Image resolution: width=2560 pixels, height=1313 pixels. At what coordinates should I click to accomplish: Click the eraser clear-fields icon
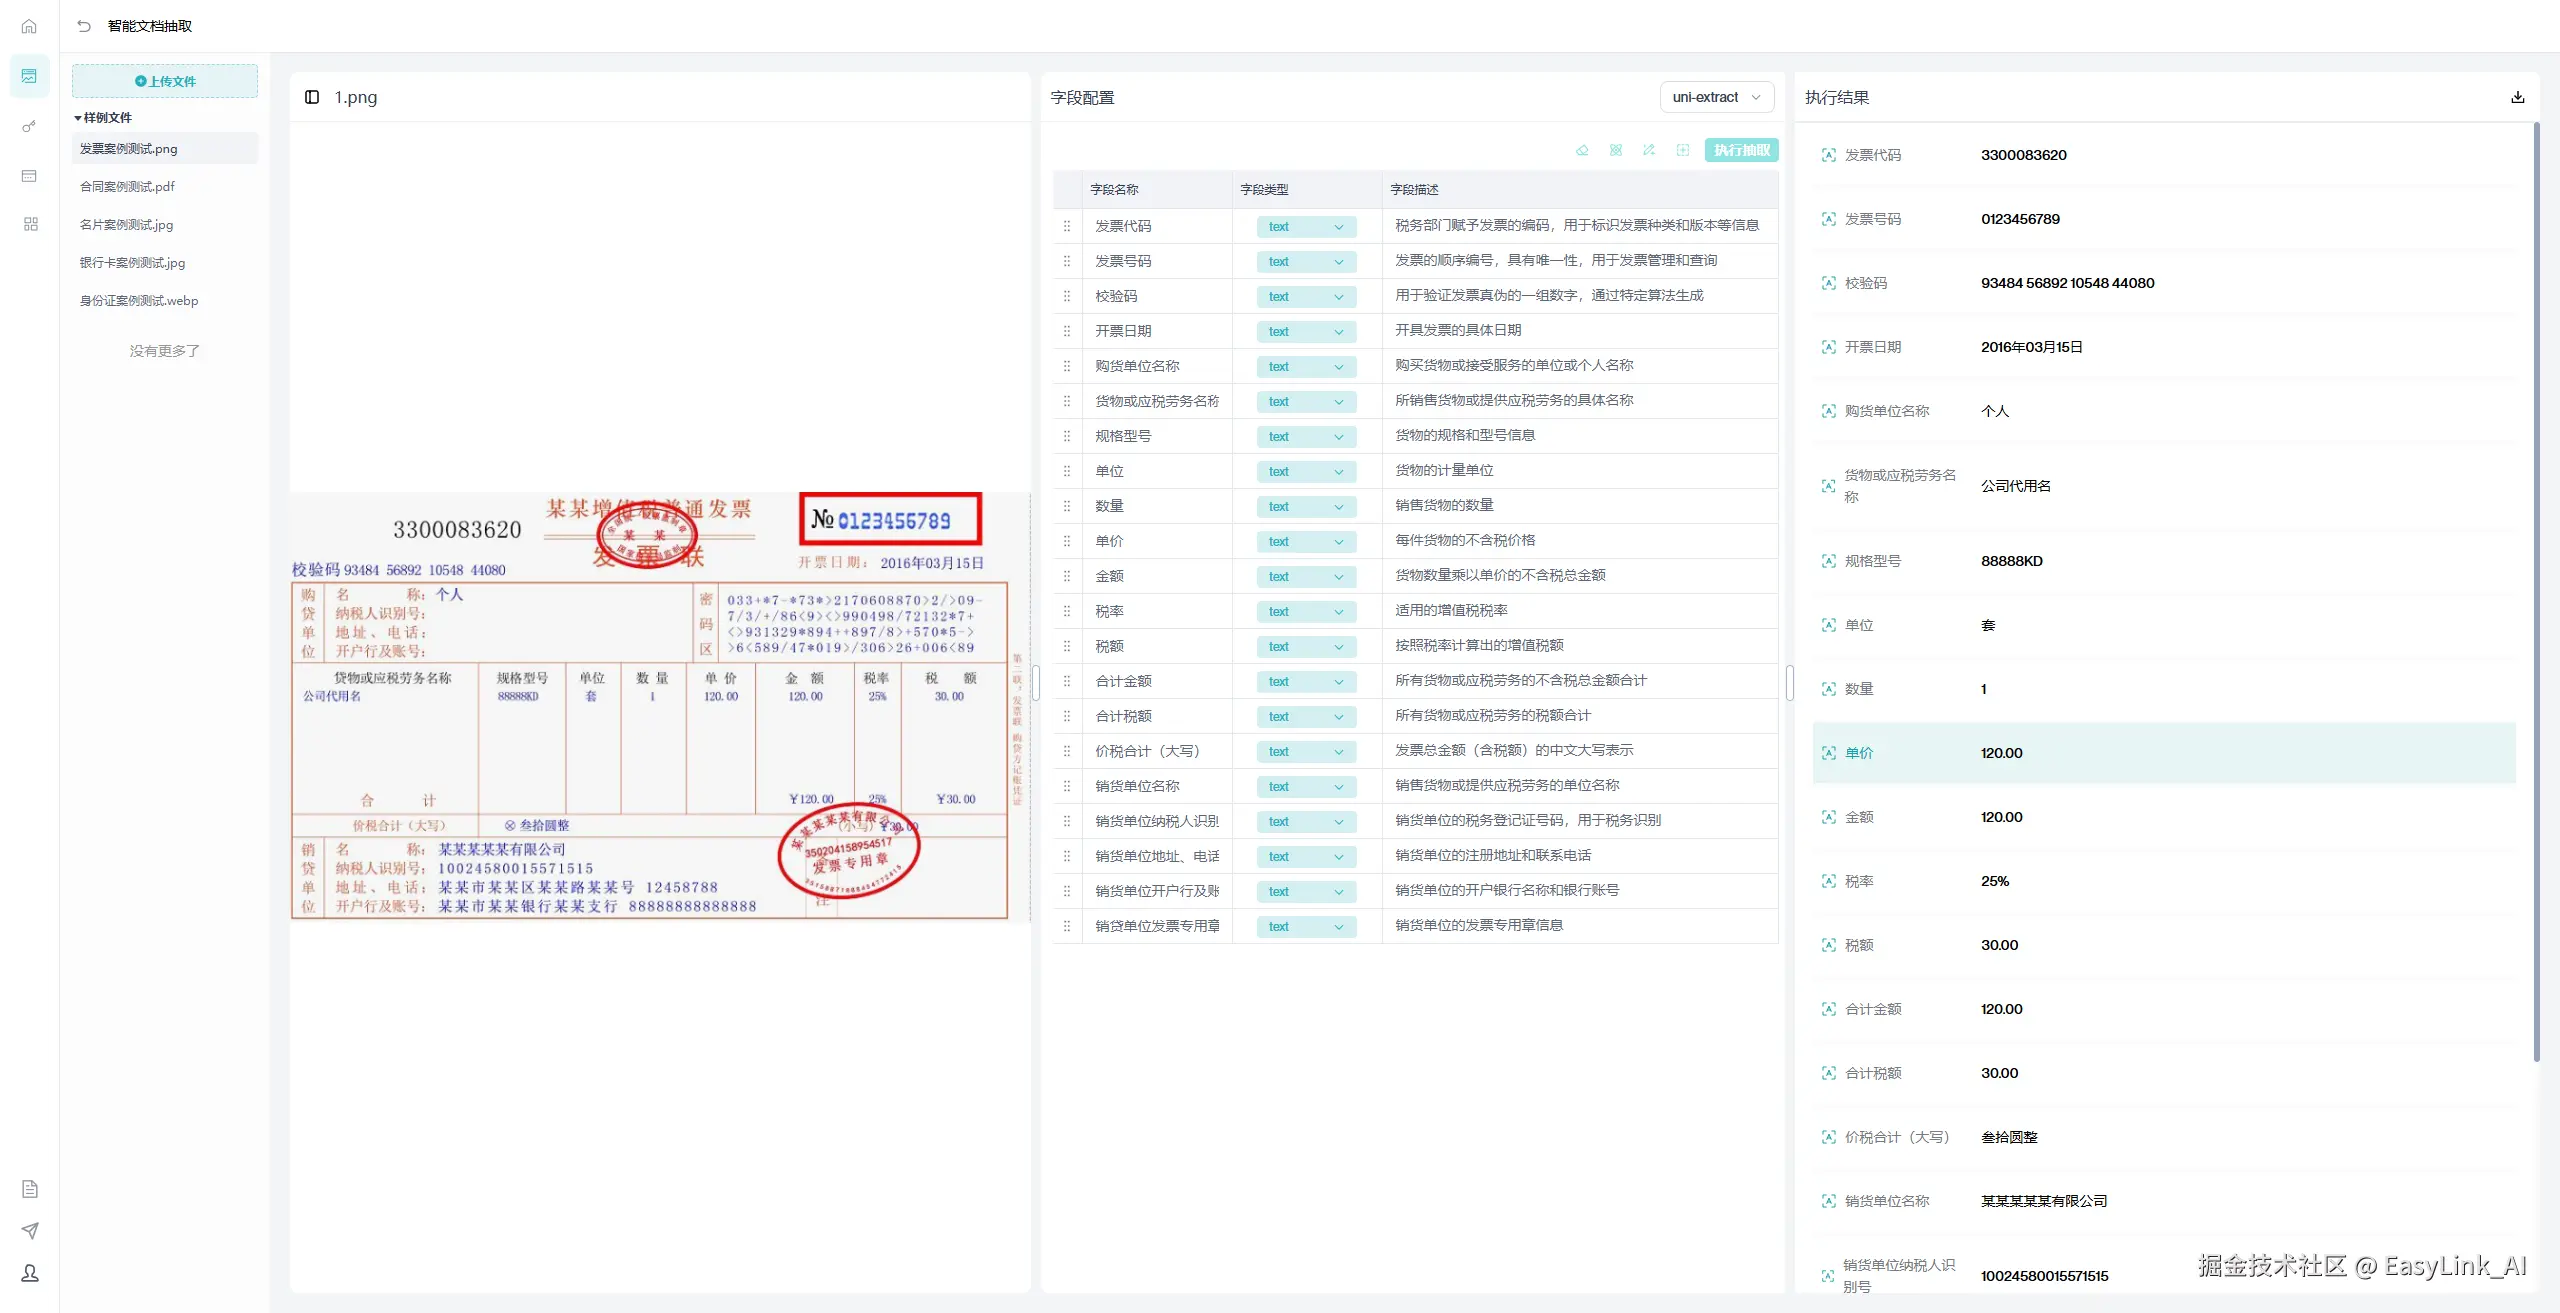(1582, 150)
